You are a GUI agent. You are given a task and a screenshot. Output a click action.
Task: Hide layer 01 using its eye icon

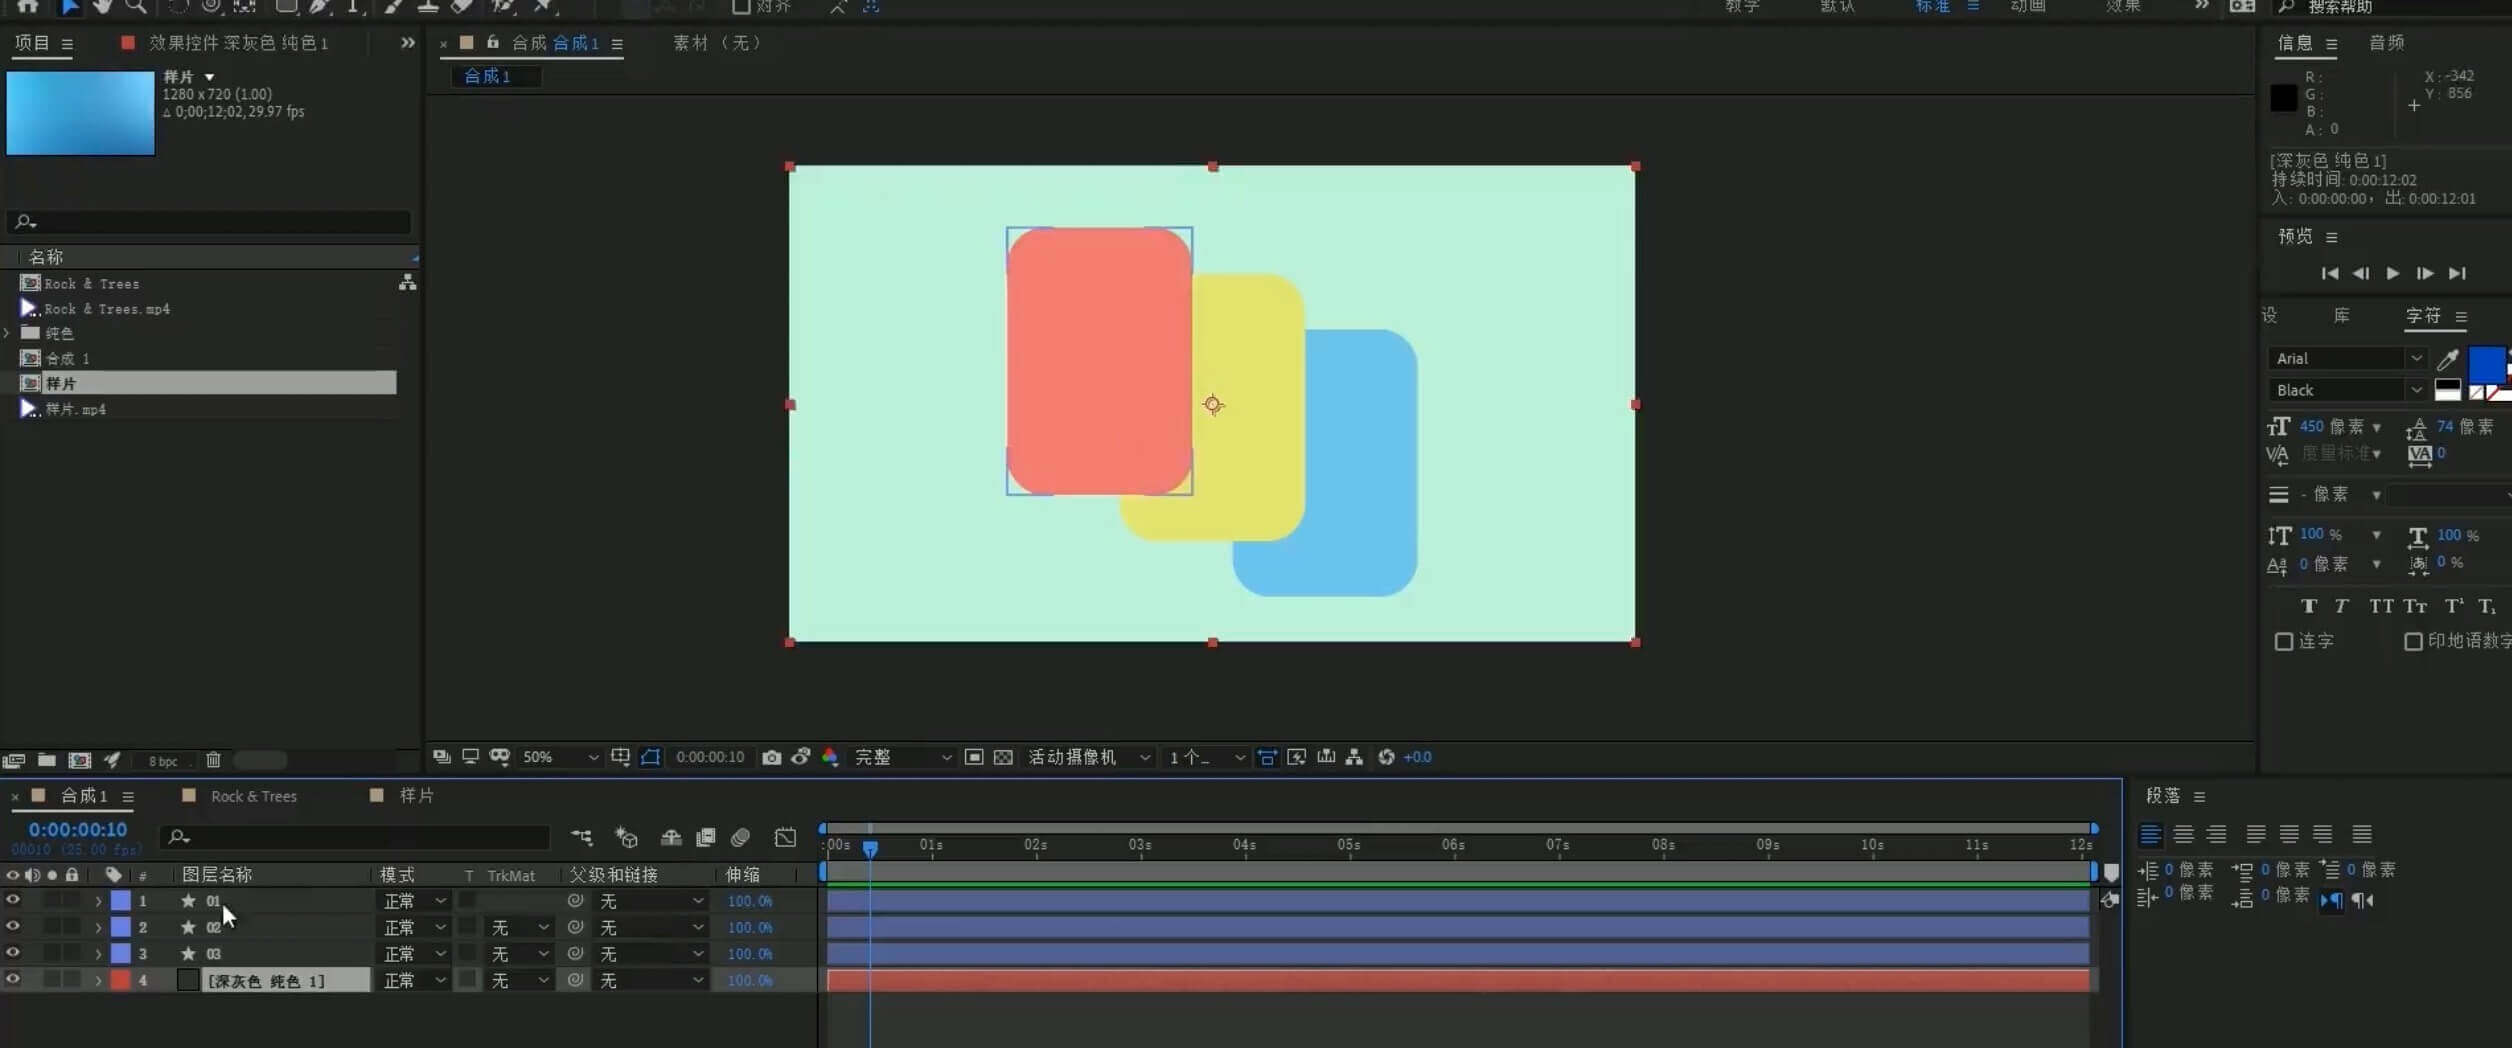(x=12, y=900)
